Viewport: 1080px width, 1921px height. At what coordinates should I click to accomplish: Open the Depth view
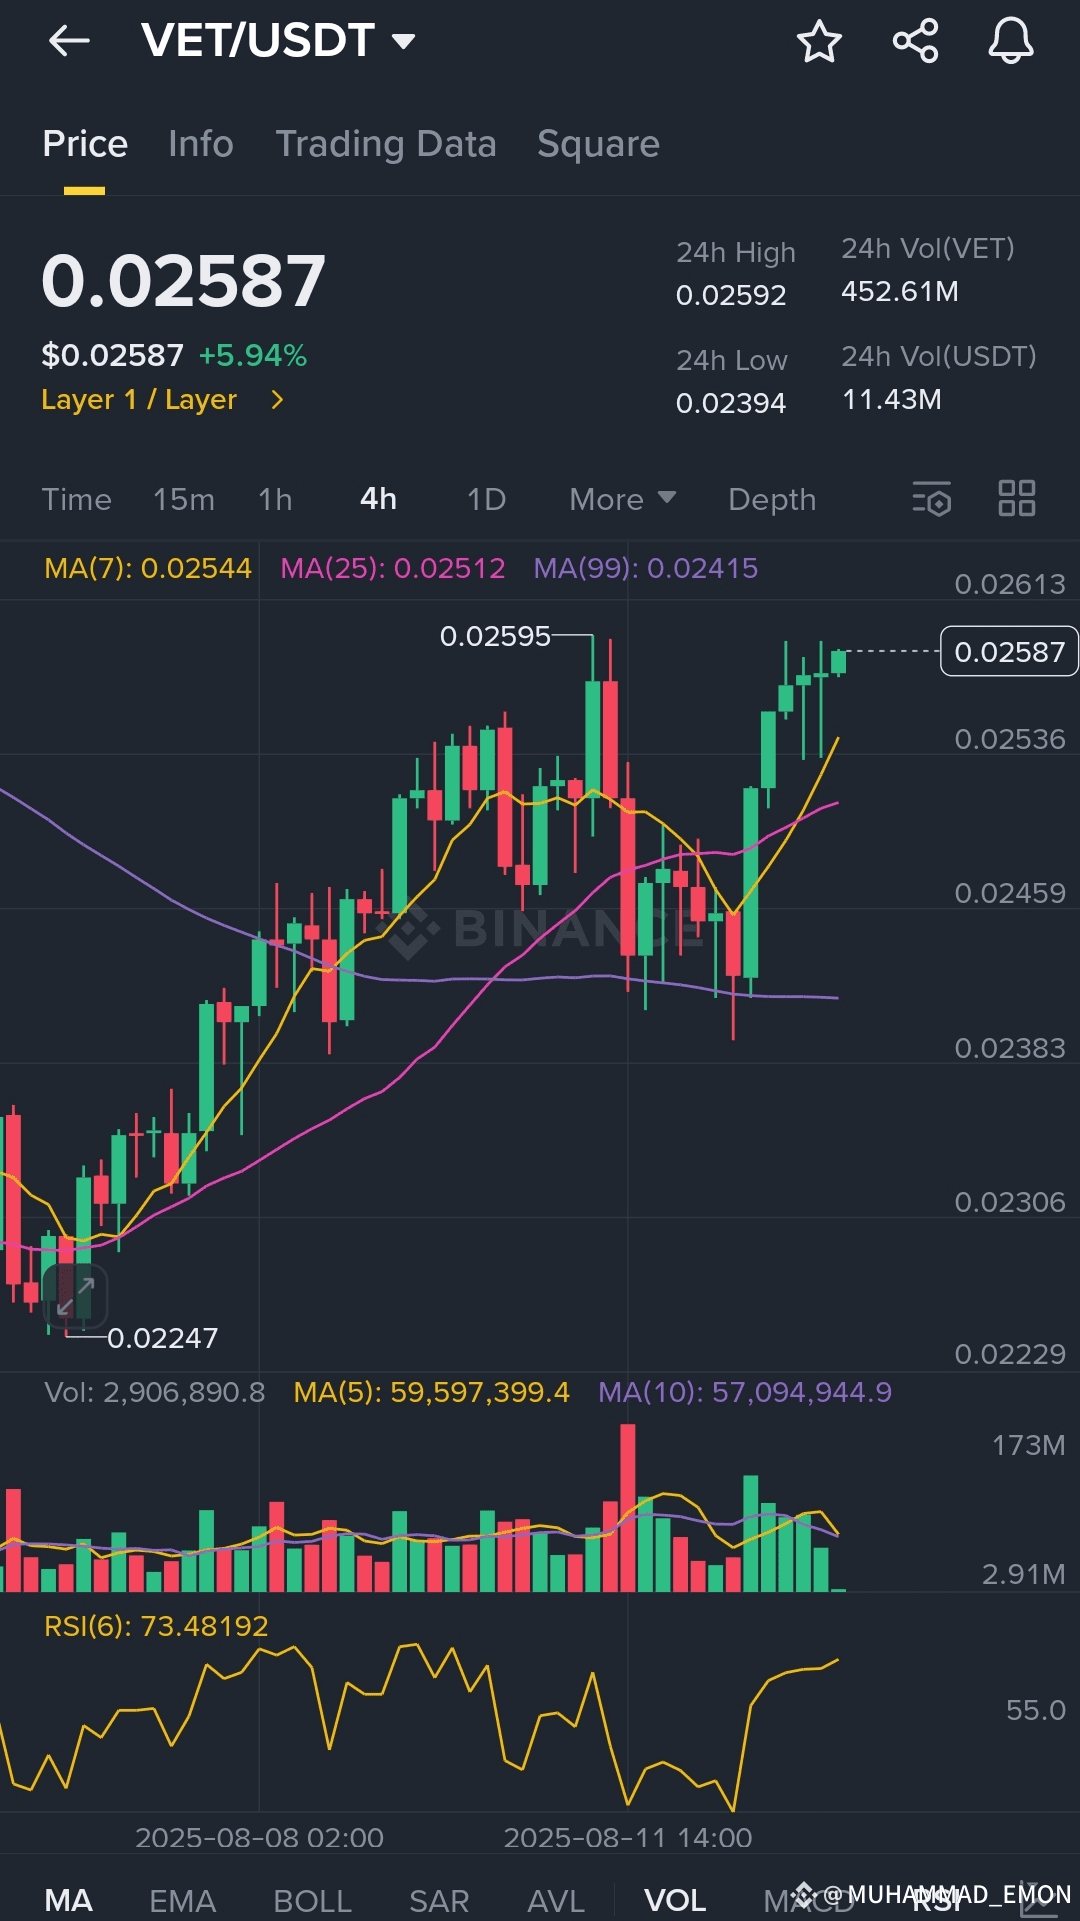771,498
